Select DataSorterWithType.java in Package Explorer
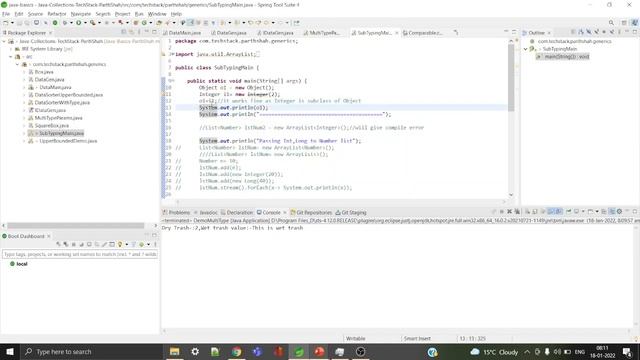Image resolution: width=640 pixels, height=360 pixels. coord(62,103)
